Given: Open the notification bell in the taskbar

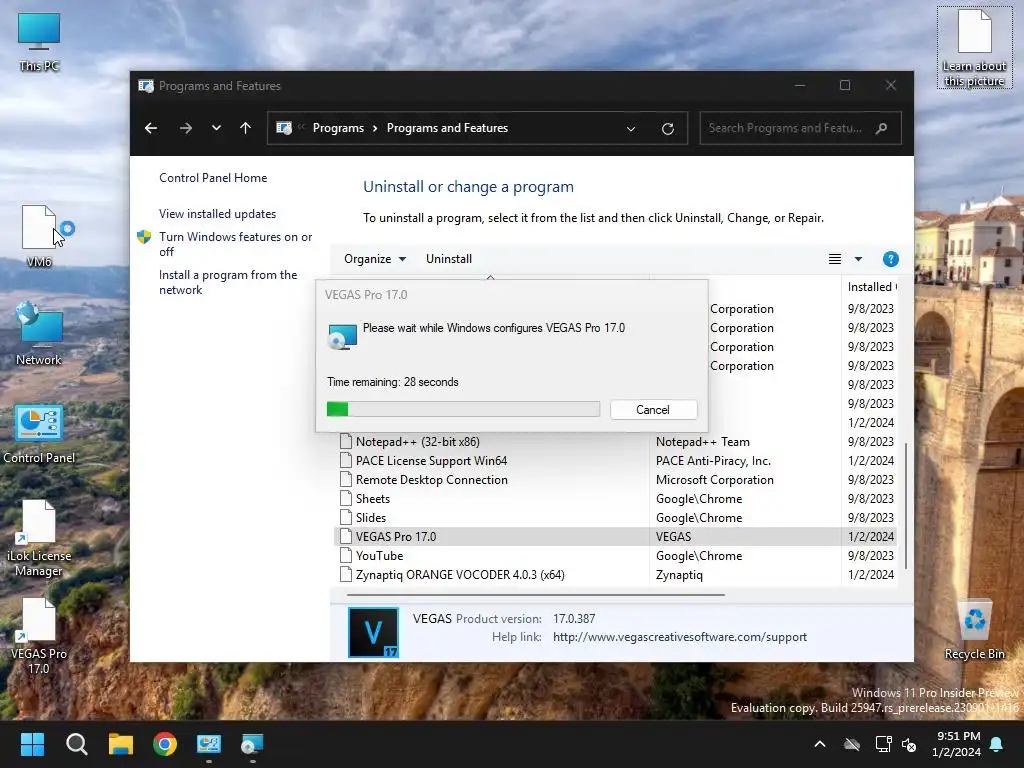Looking at the screenshot, I should (997, 744).
